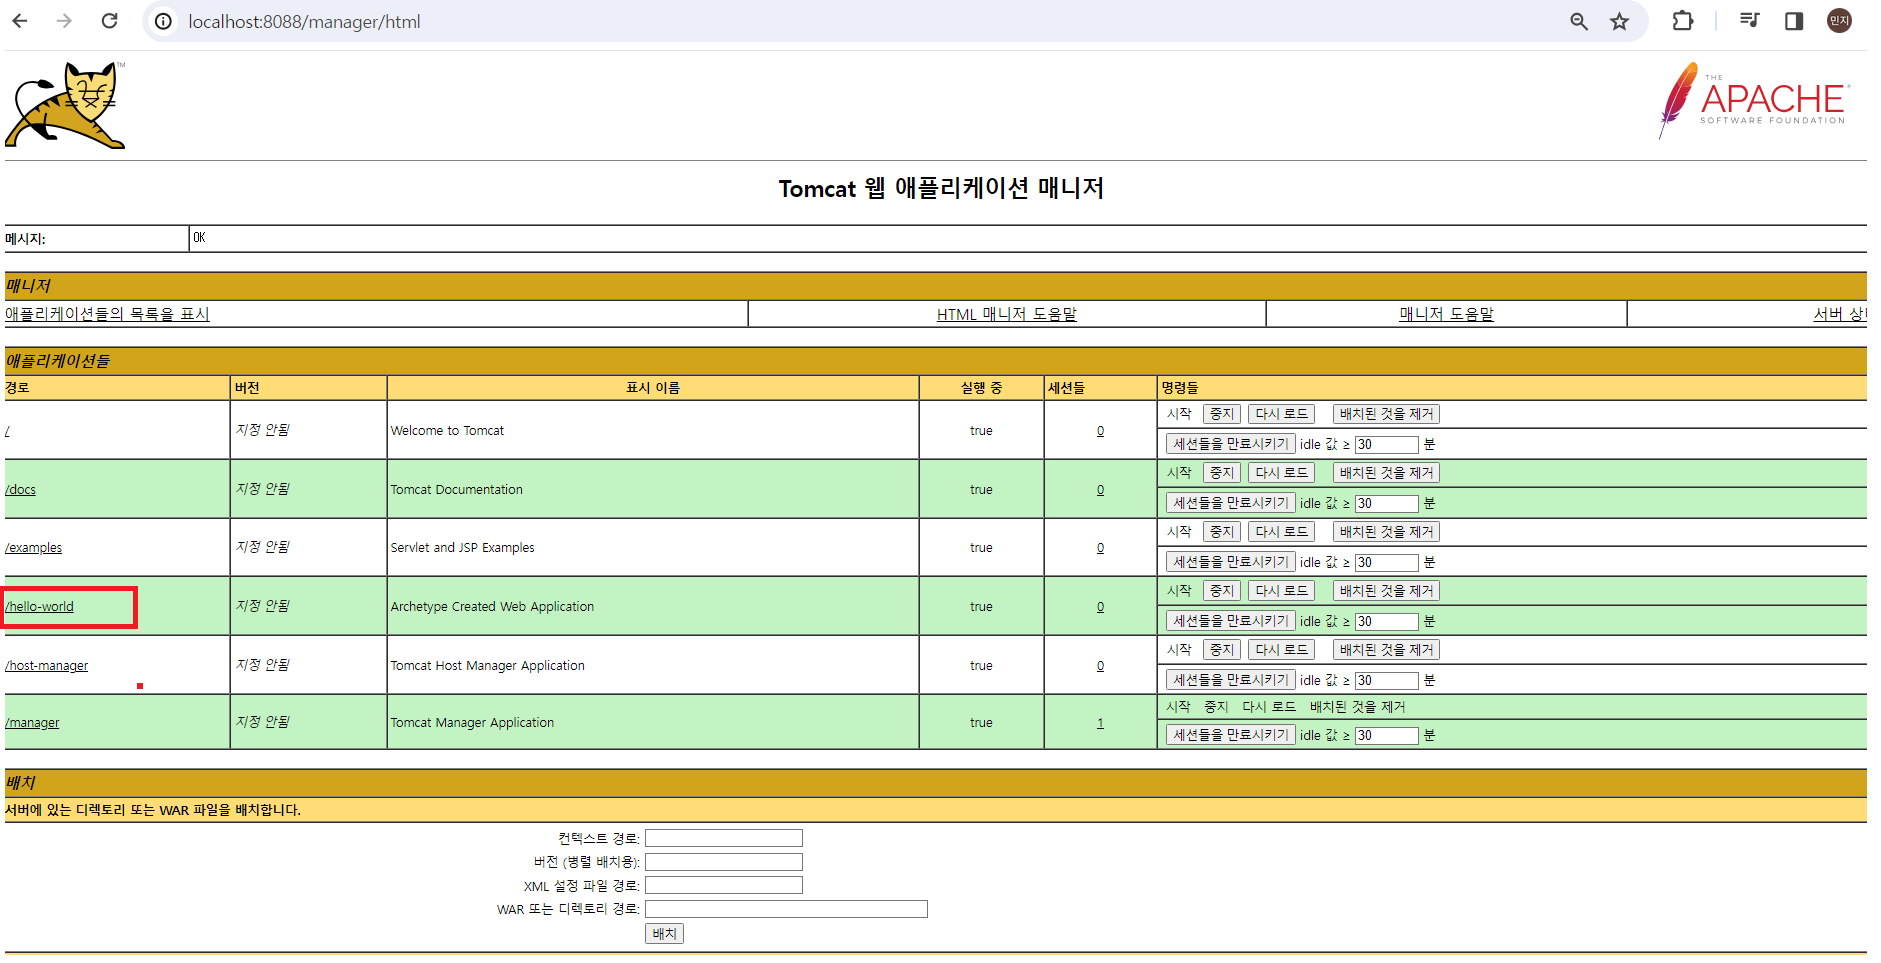This screenshot has width=1881, height=963.
Task: Focus the 버전 (병렬 배치용) input field
Action: pyautogui.click(x=724, y=862)
